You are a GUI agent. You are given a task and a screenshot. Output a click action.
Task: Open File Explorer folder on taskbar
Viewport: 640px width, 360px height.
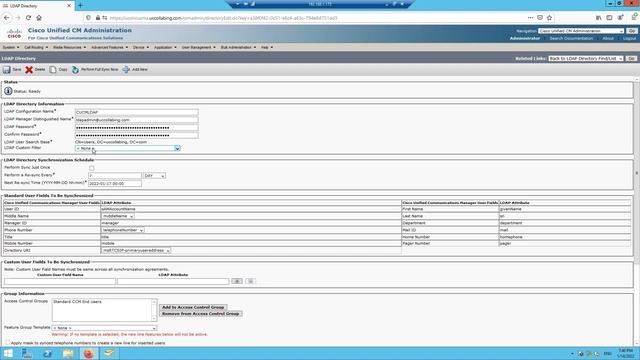pyautogui.click(x=68, y=353)
